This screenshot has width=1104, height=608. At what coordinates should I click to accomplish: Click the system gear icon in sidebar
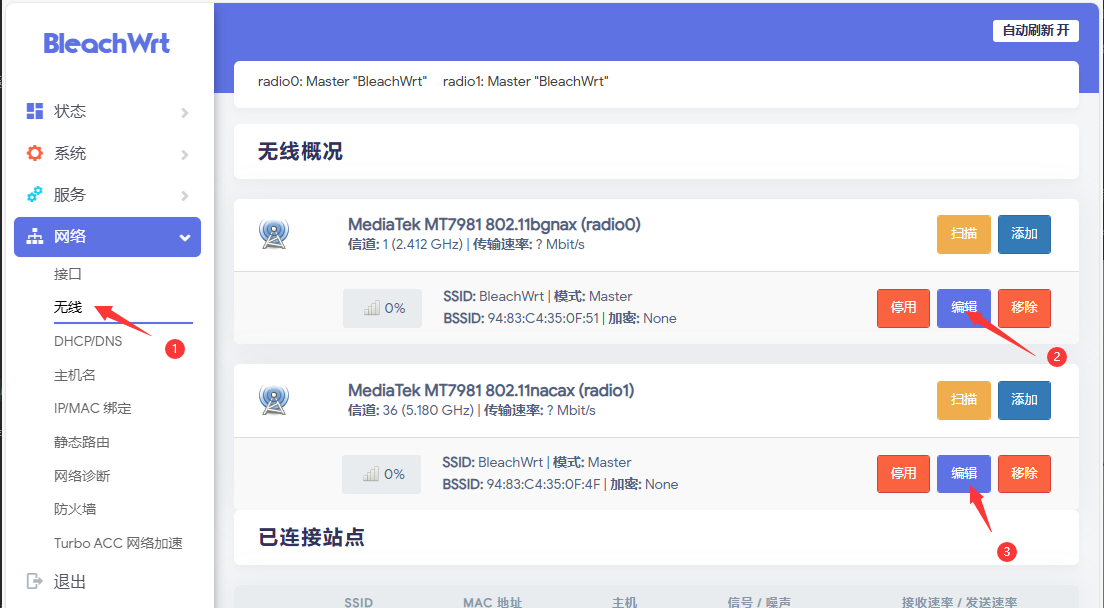coord(35,153)
